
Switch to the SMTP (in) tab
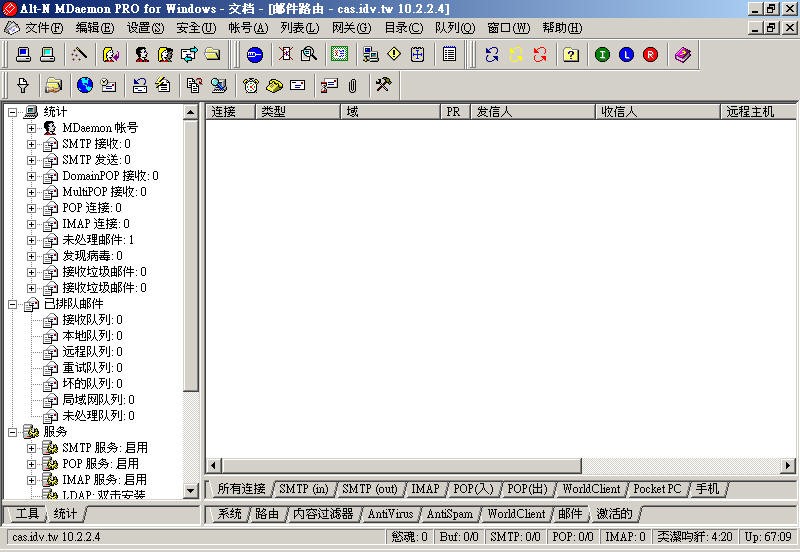pos(304,489)
